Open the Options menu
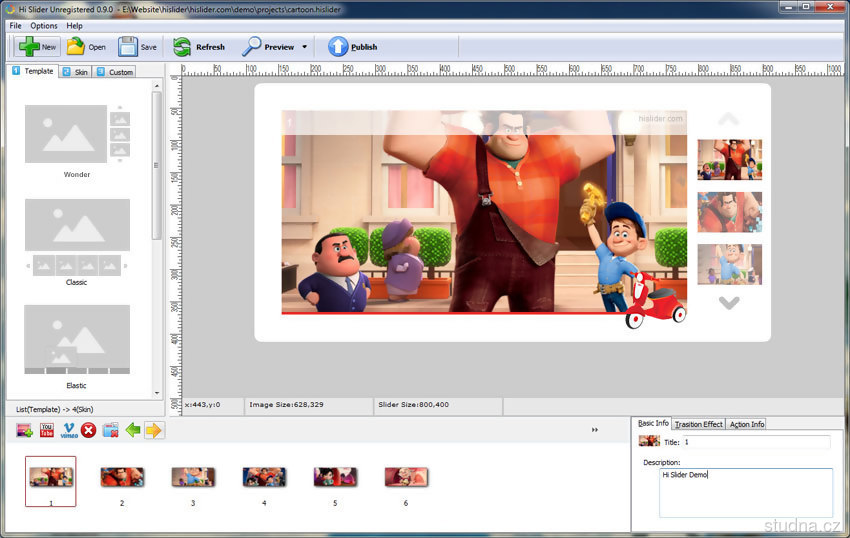The image size is (850, 538). tap(44, 25)
